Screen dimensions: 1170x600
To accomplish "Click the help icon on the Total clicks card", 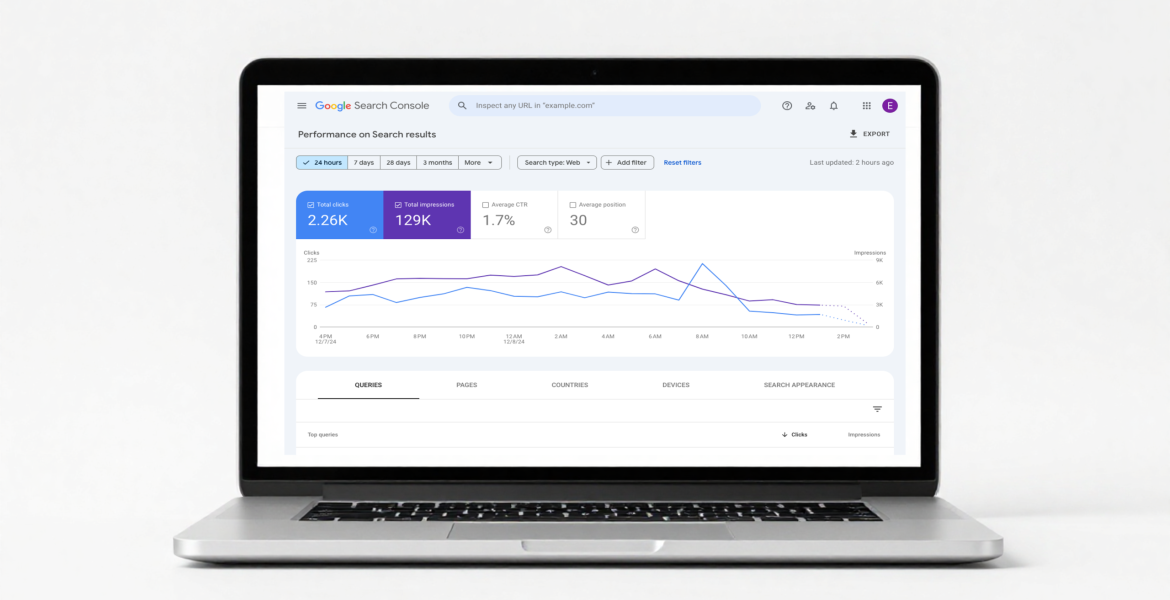I will [373, 230].
